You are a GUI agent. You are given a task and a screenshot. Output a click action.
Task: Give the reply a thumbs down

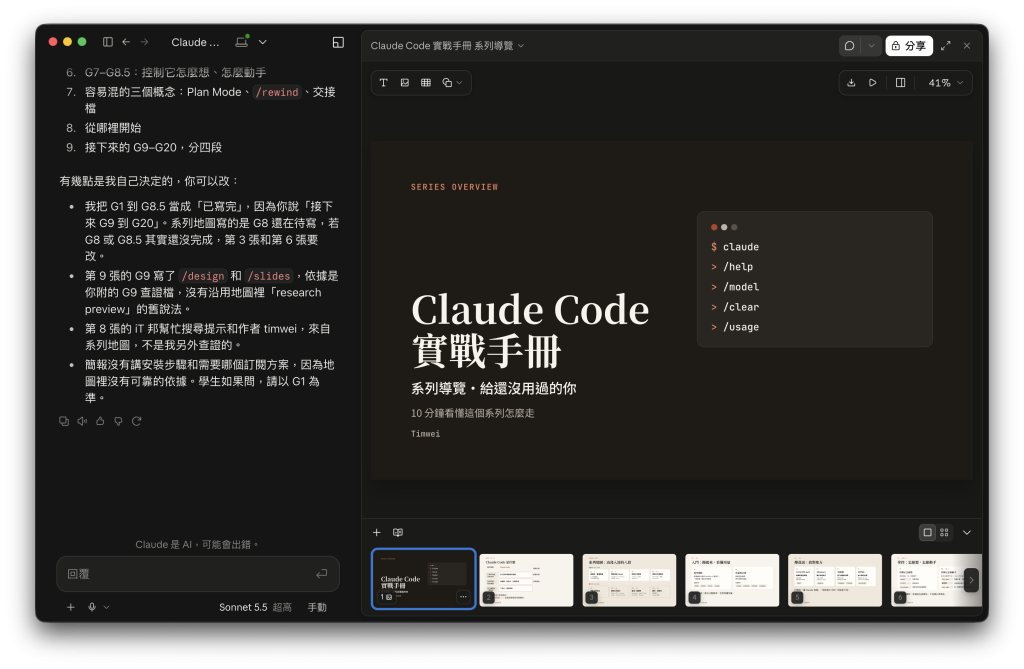point(118,421)
